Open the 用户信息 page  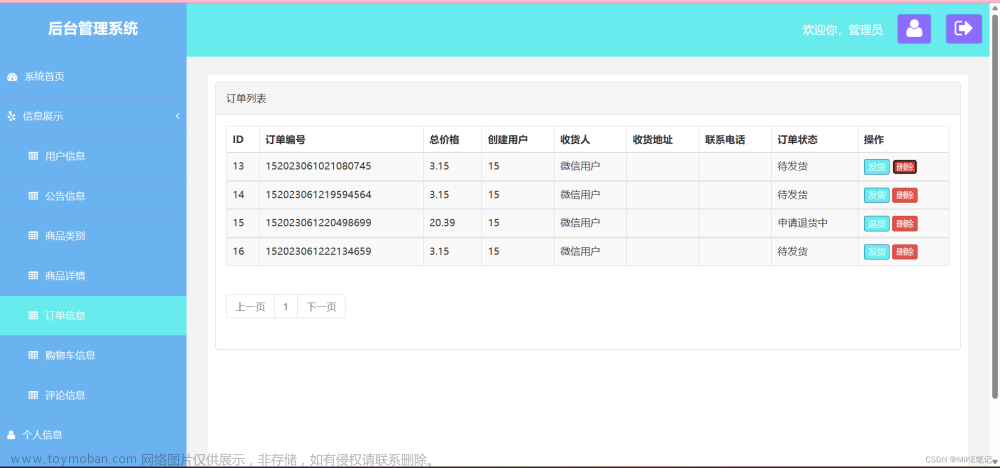point(93,156)
